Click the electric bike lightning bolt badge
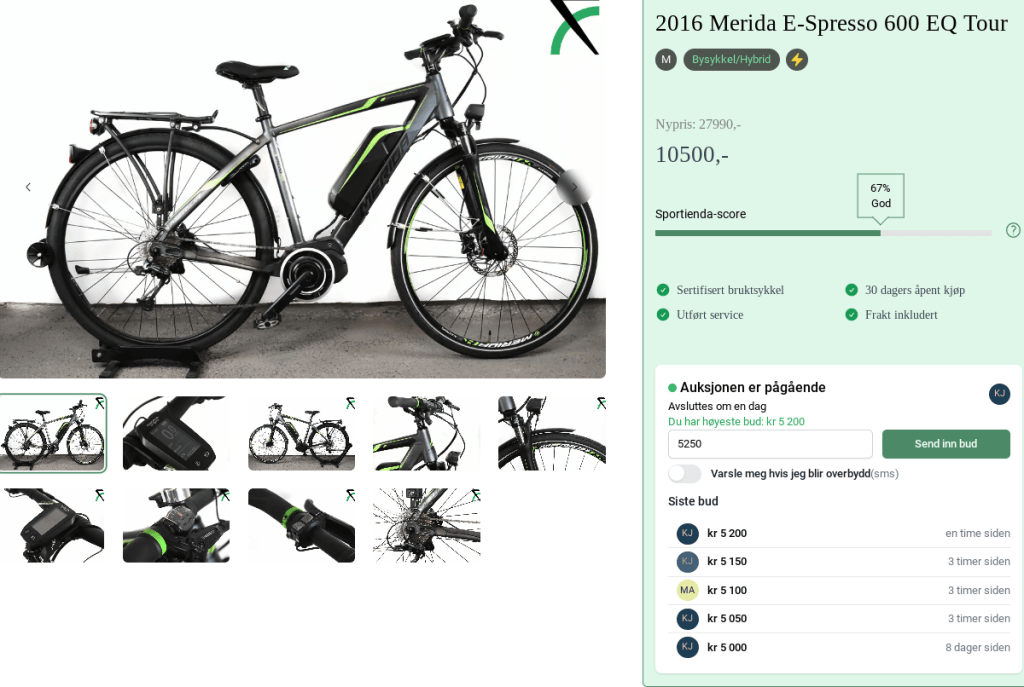This screenshot has width=1024, height=687. pyautogui.click(x=797, y=60)
